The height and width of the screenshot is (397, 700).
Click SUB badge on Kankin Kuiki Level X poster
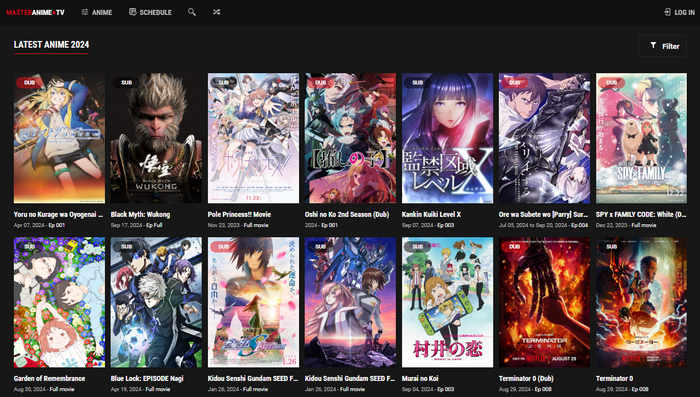[x=417, y=83]
